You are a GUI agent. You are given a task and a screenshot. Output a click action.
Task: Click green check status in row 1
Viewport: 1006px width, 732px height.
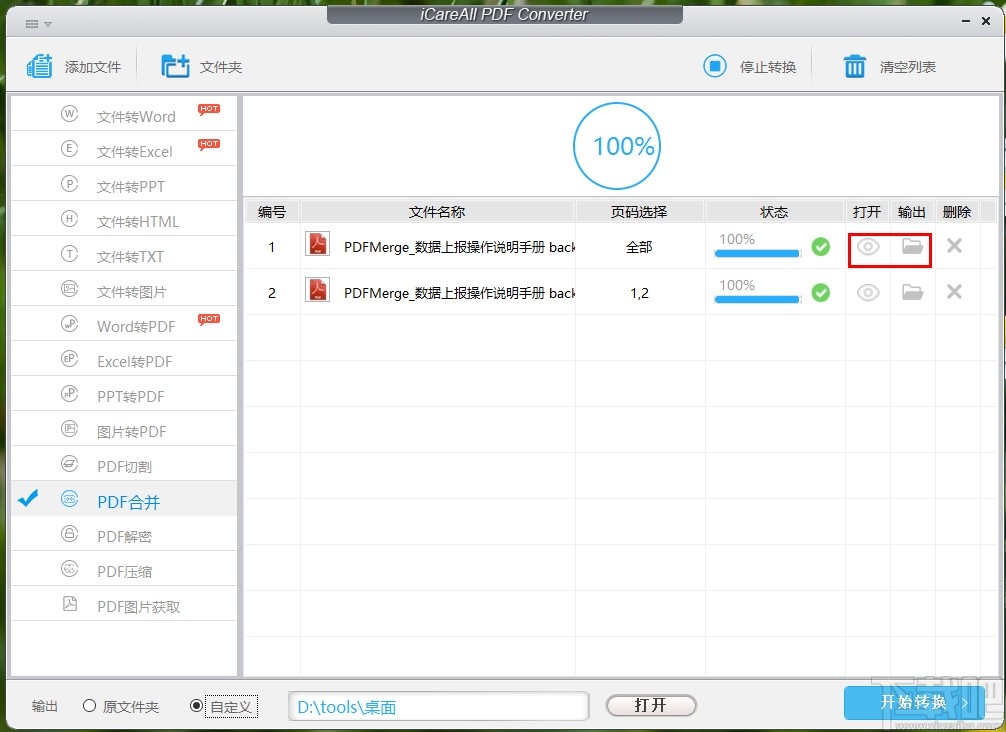(821, 246)
